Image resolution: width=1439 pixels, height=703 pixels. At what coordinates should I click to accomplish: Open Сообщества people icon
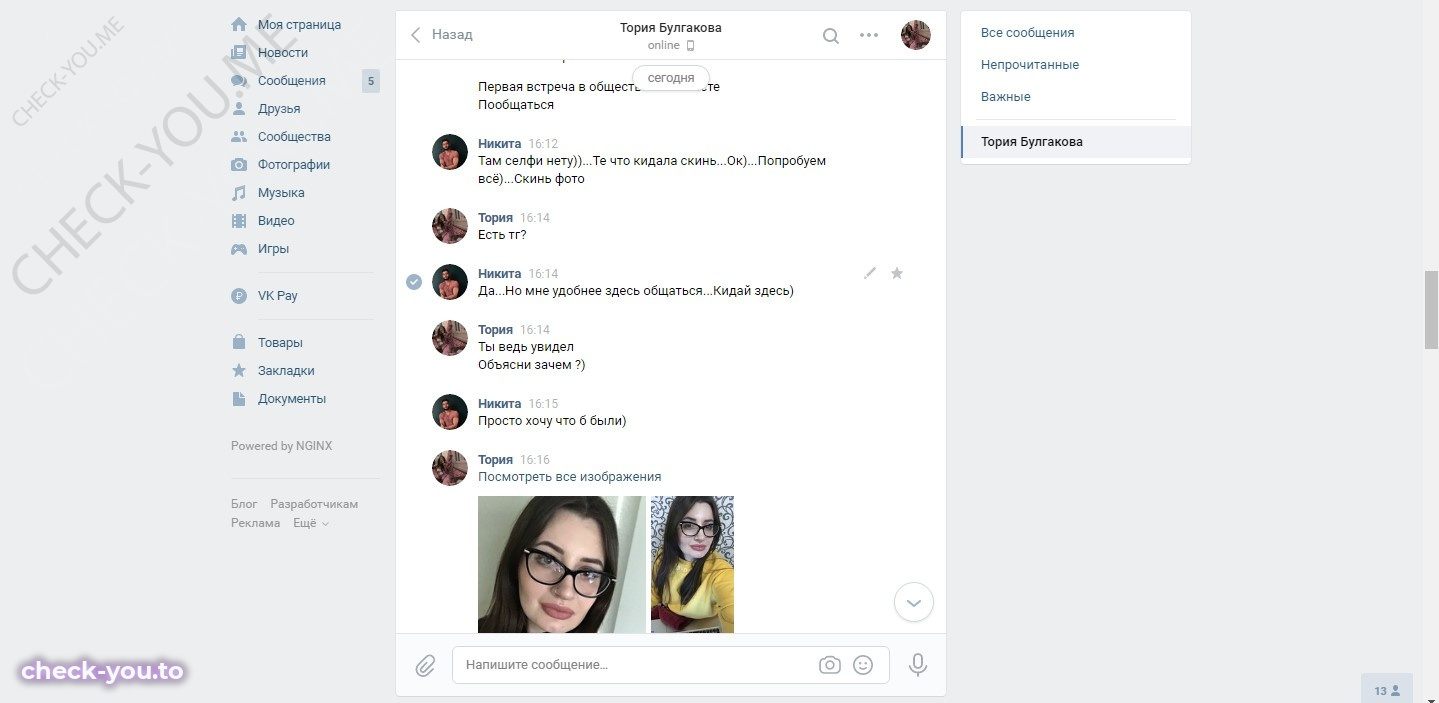coord(239,136)
